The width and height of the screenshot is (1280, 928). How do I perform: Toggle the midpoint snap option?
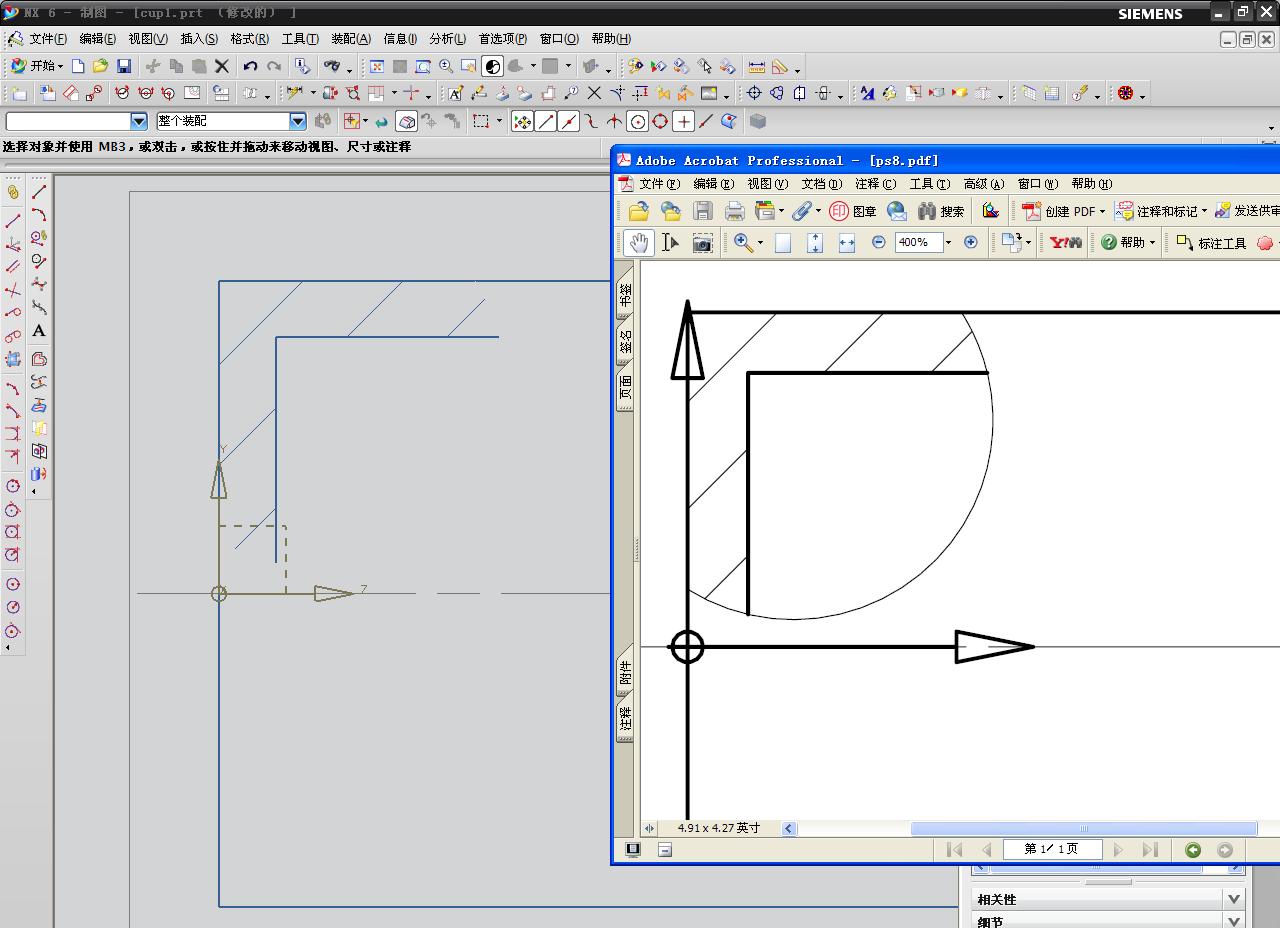569,121
